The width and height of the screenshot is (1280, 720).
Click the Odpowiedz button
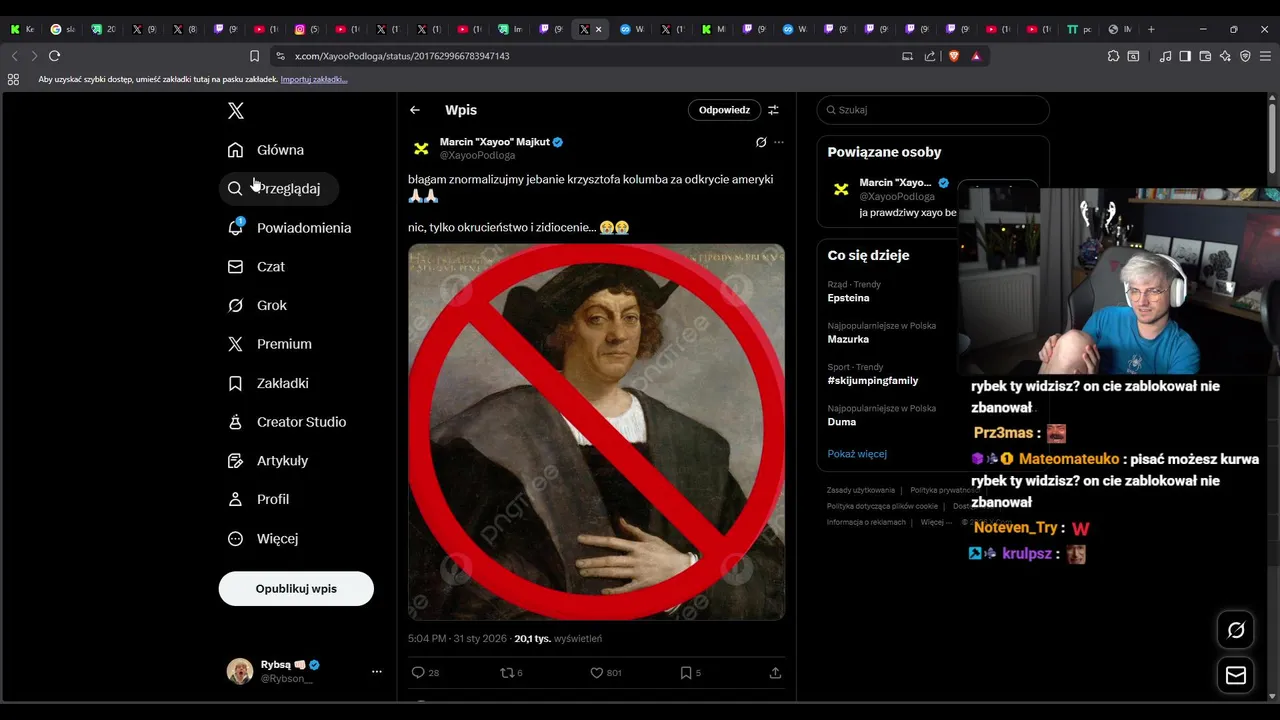724,110
